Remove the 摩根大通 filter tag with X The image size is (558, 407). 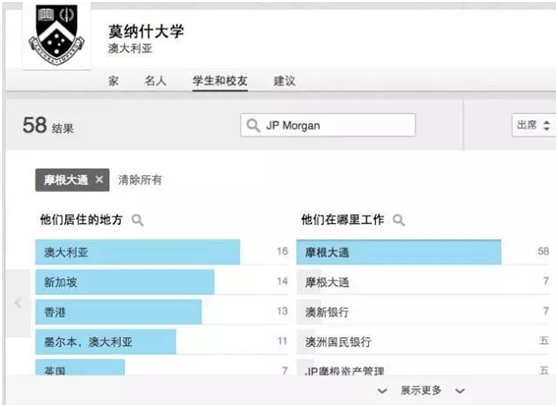click(99, 180)
